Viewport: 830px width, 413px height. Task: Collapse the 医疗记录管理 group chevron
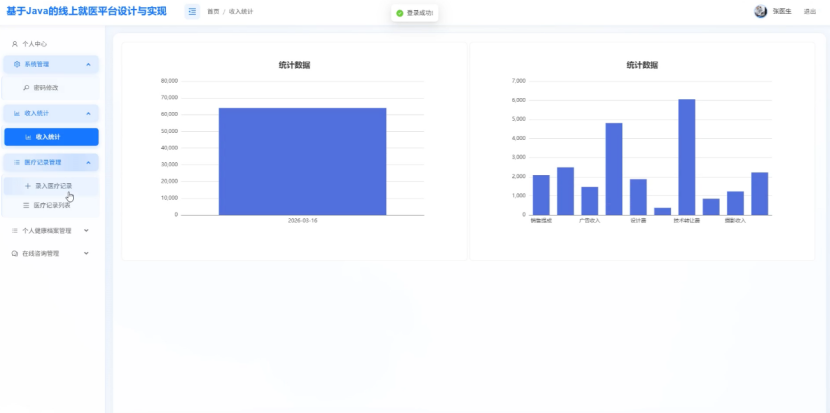[x=88, y=163]
